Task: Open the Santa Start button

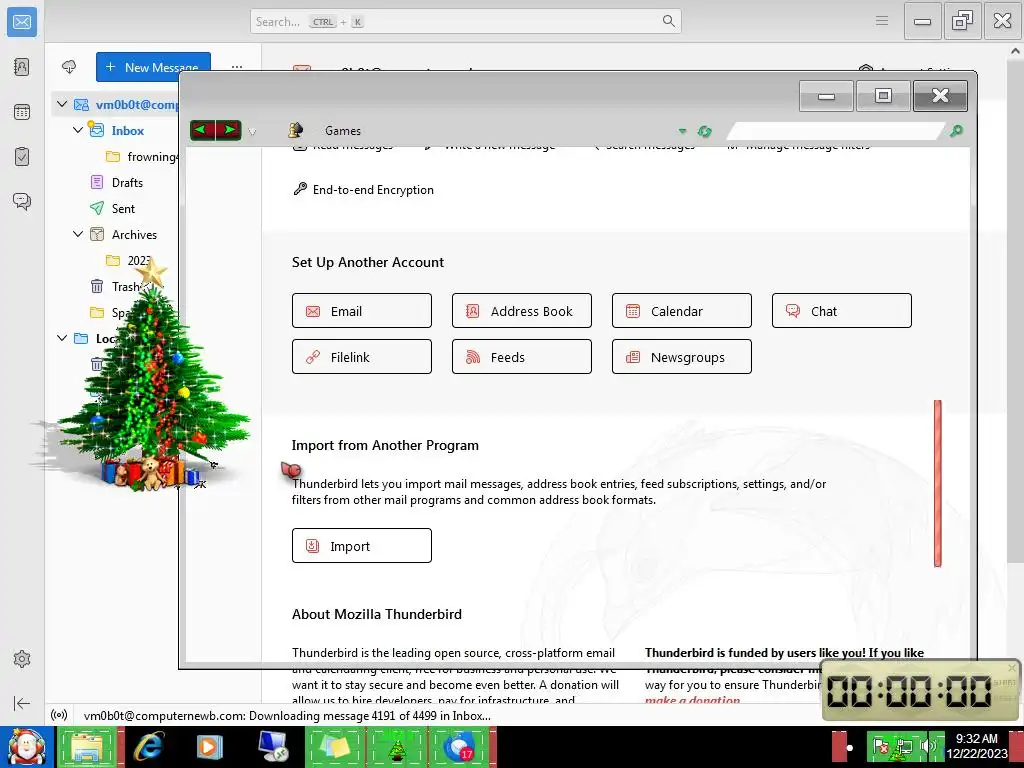Action: 27,747
